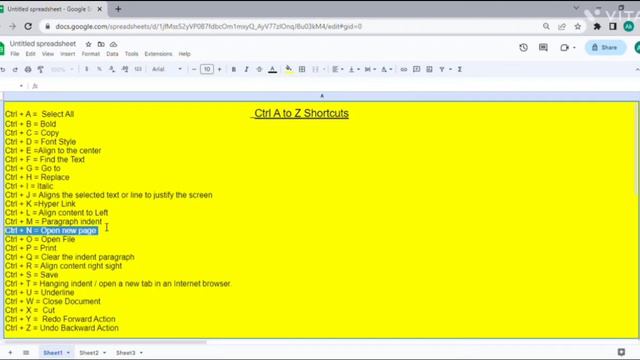This screenshot has height=360, width=640.
Task: Open the text wrapping dropdown
Action: pyautogui.click(x=370, y=69)
